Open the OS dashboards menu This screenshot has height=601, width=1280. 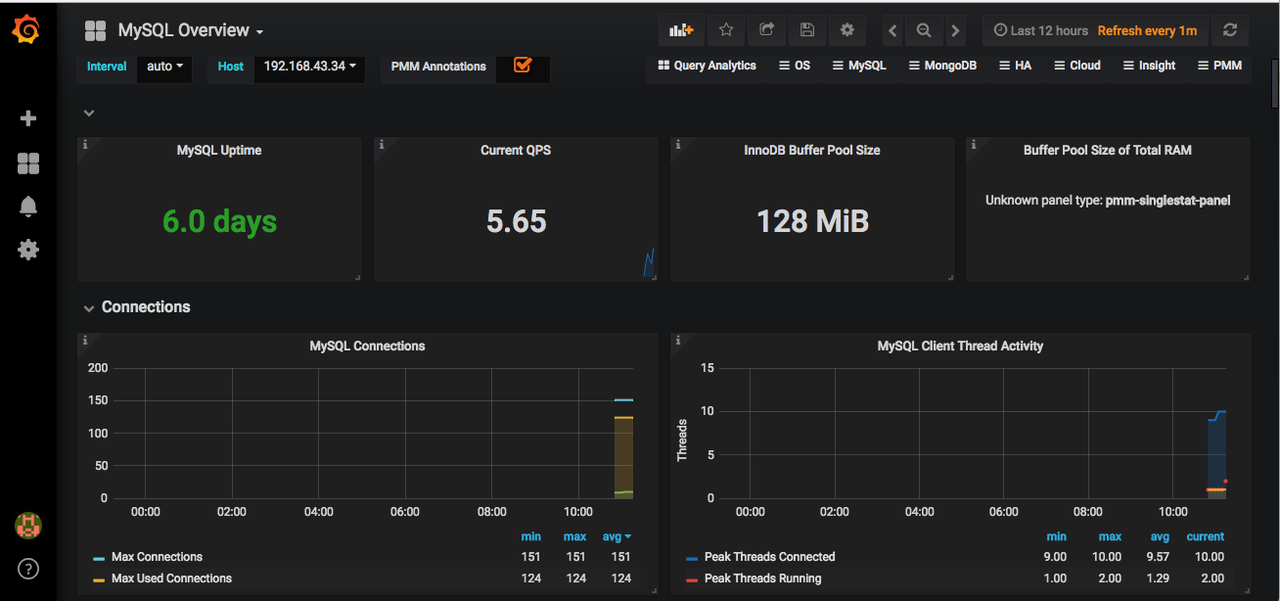pos(795,66)
